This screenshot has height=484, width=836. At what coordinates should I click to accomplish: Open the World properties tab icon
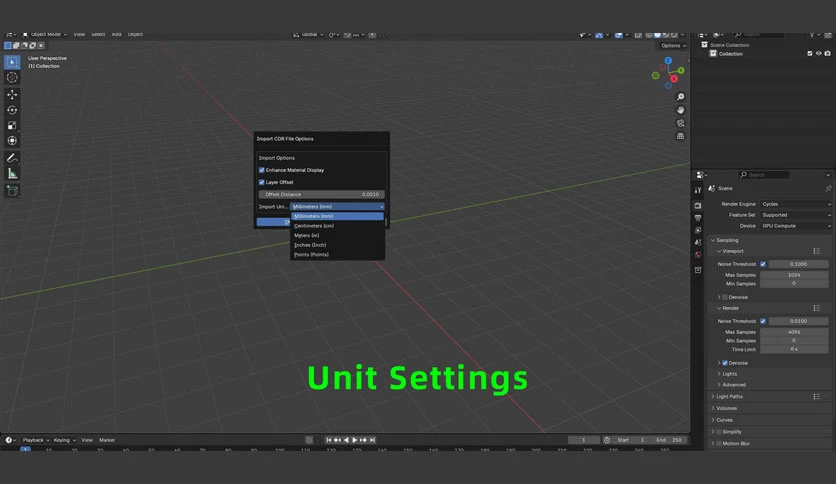[x=698, y=254]
